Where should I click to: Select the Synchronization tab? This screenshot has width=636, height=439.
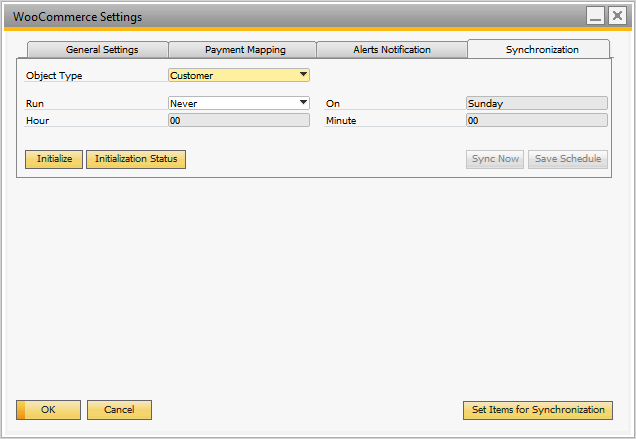click(x=541, y=49)
